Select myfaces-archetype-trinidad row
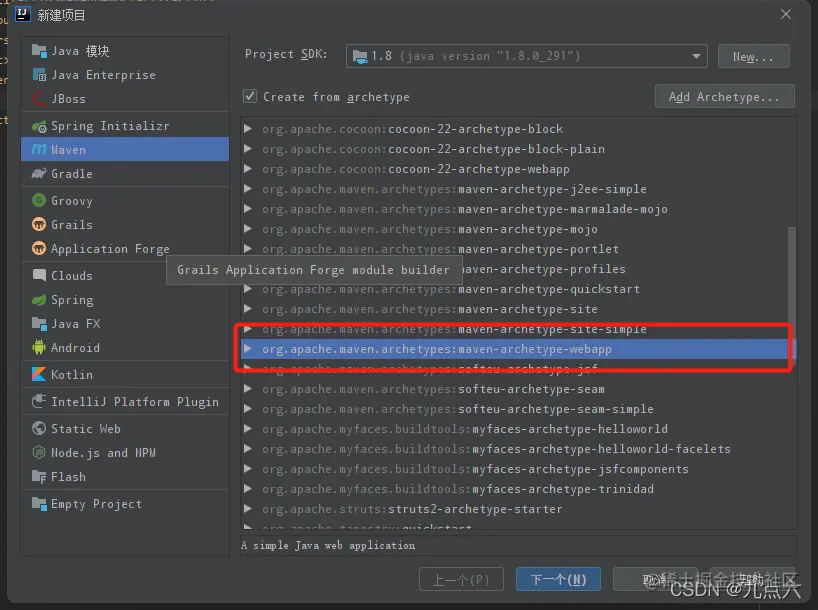Viewport: 818px width, 610px height. tap(514, 489)
